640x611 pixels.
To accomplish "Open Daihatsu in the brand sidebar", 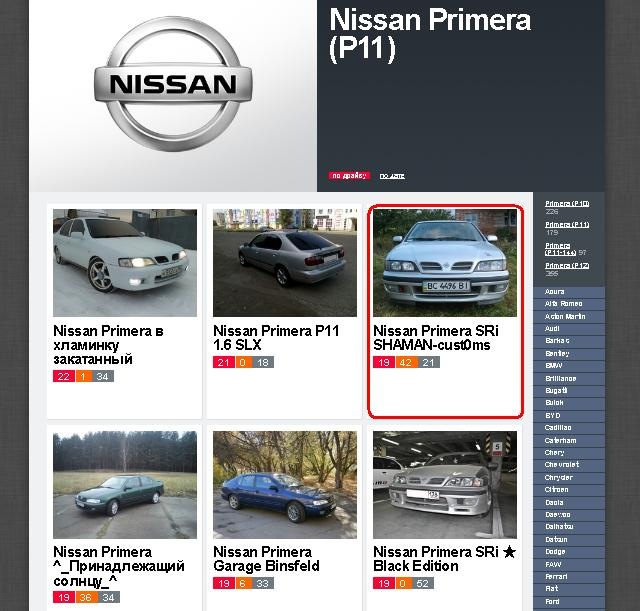I will coord(559,527).
